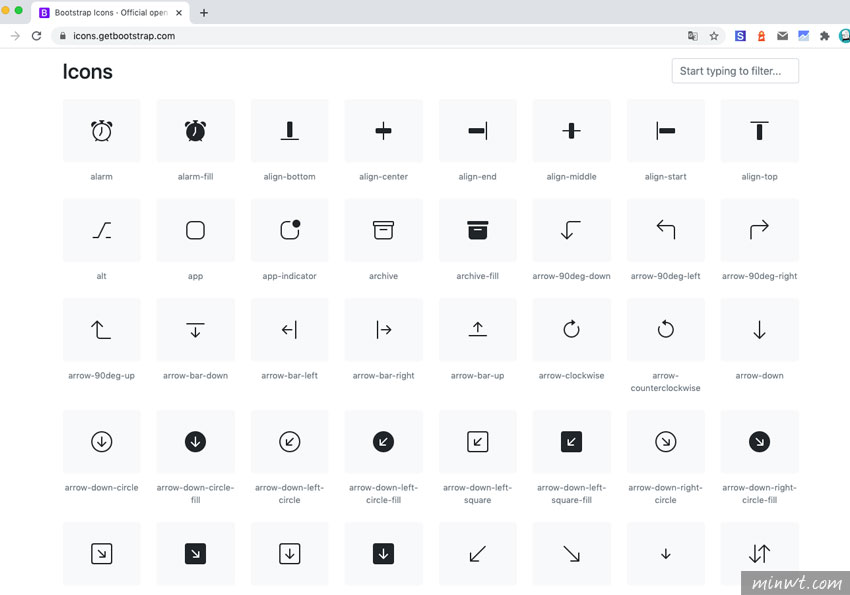Click the blue S extension icon
This screenshot has height=595, width=850.
[740, 36]
